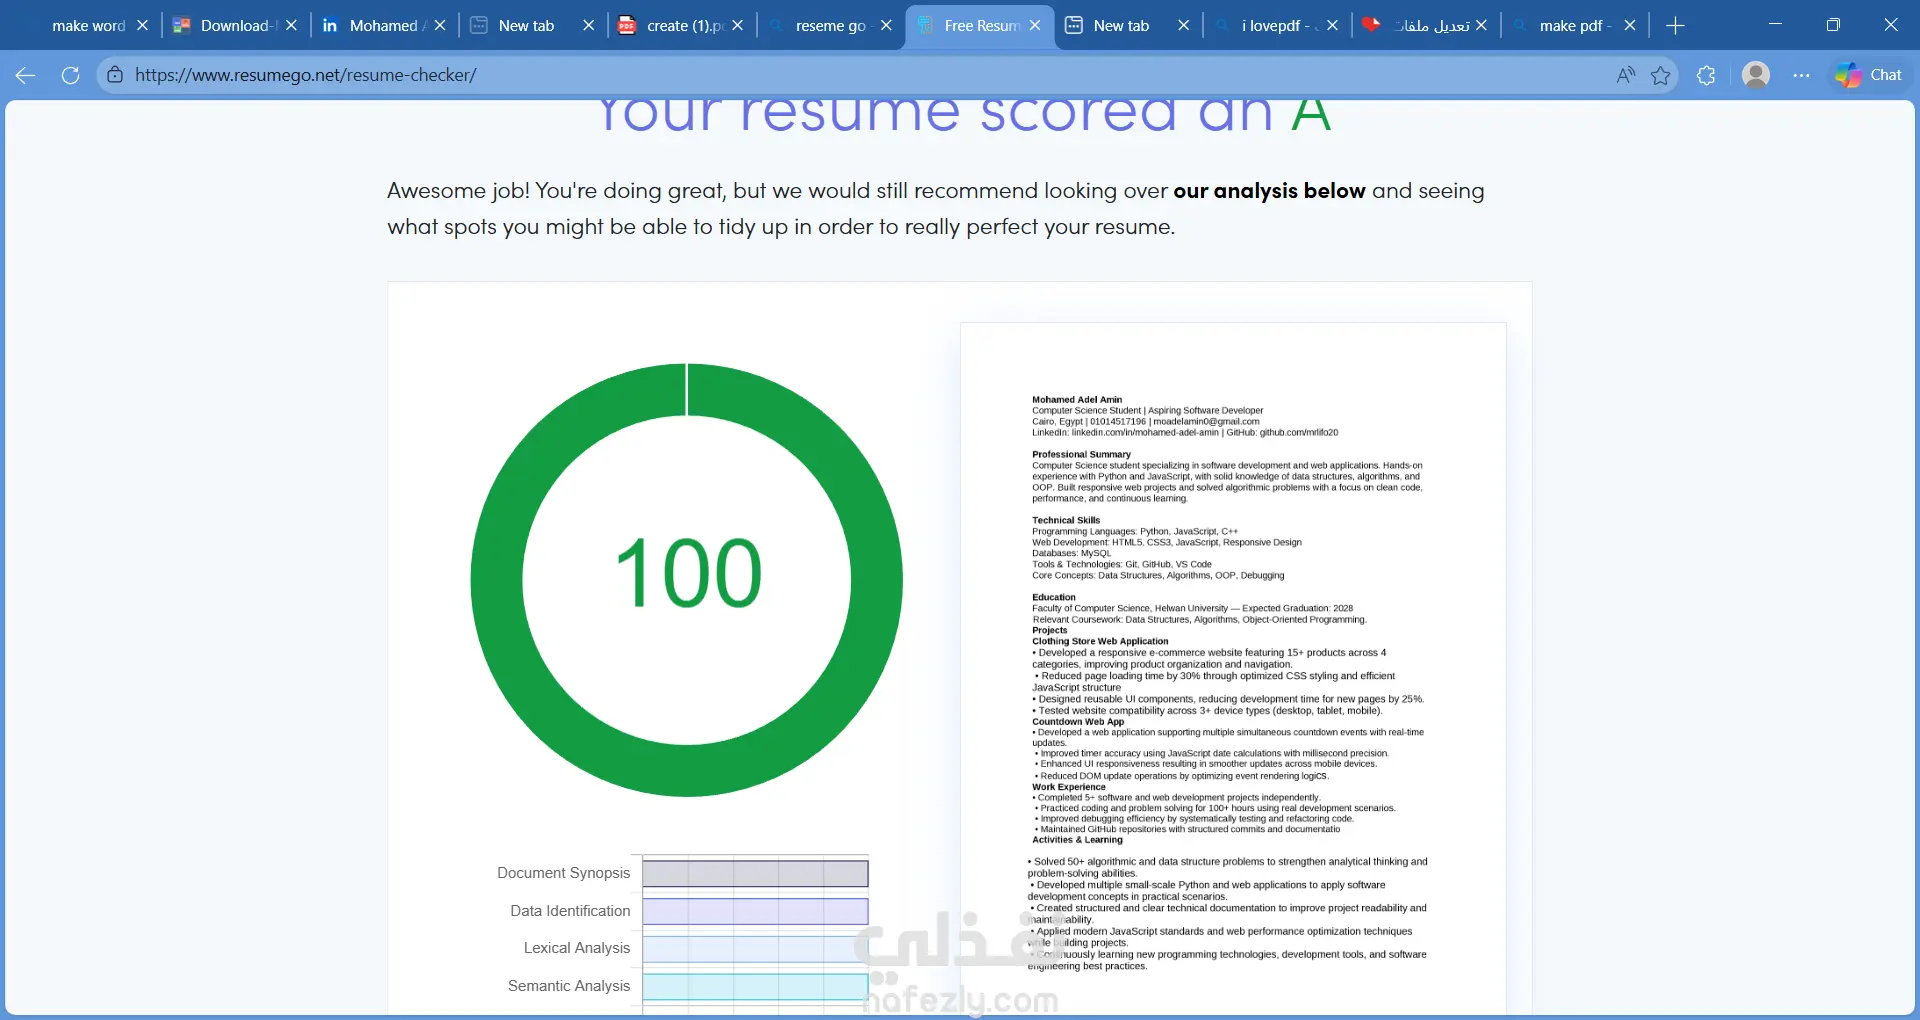View site information lock icon
Viewport: 1920px width, 1020px height.
tap(115, 75)
